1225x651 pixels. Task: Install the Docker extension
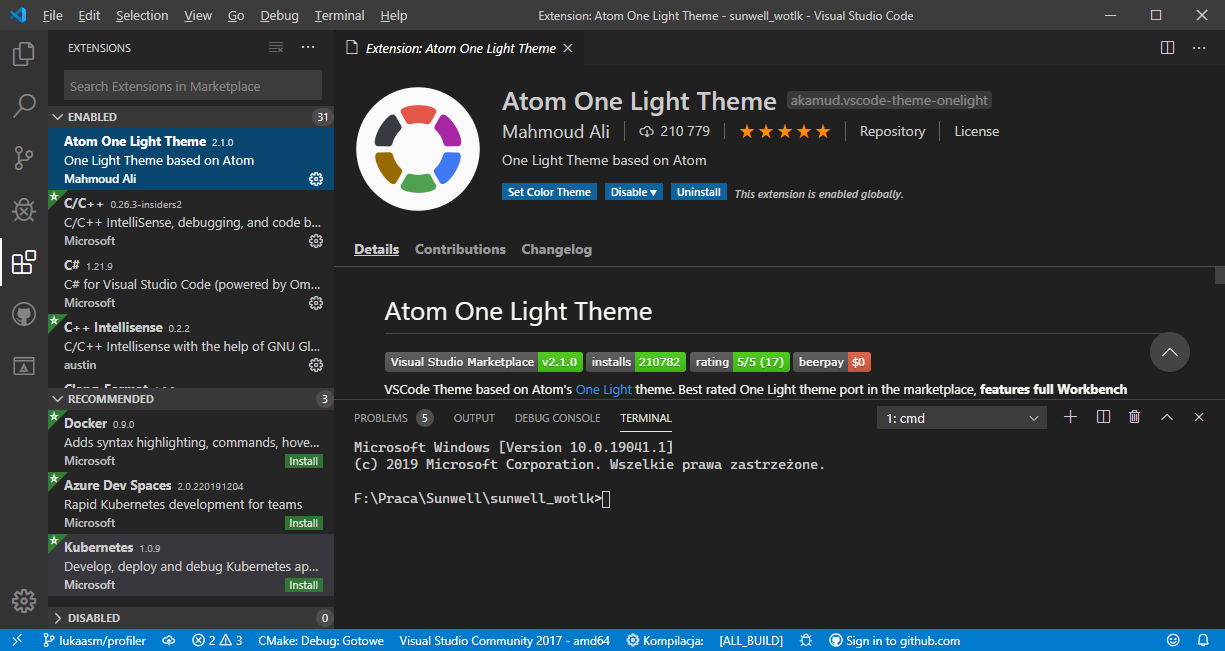point(303,461)
